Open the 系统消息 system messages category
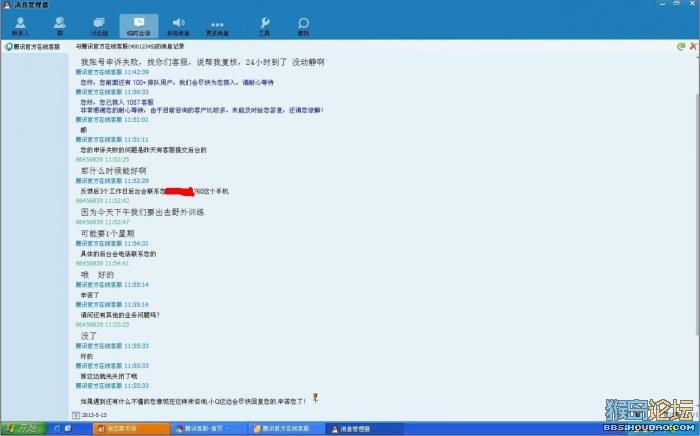This screenshot has width=700, height=436. pos(178,26)
